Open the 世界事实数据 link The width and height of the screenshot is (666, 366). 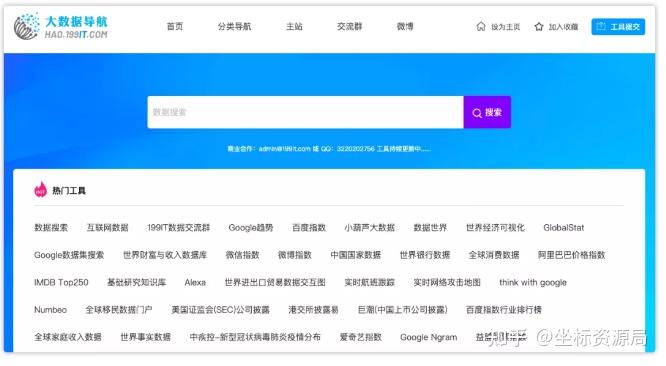pos(146,337)
